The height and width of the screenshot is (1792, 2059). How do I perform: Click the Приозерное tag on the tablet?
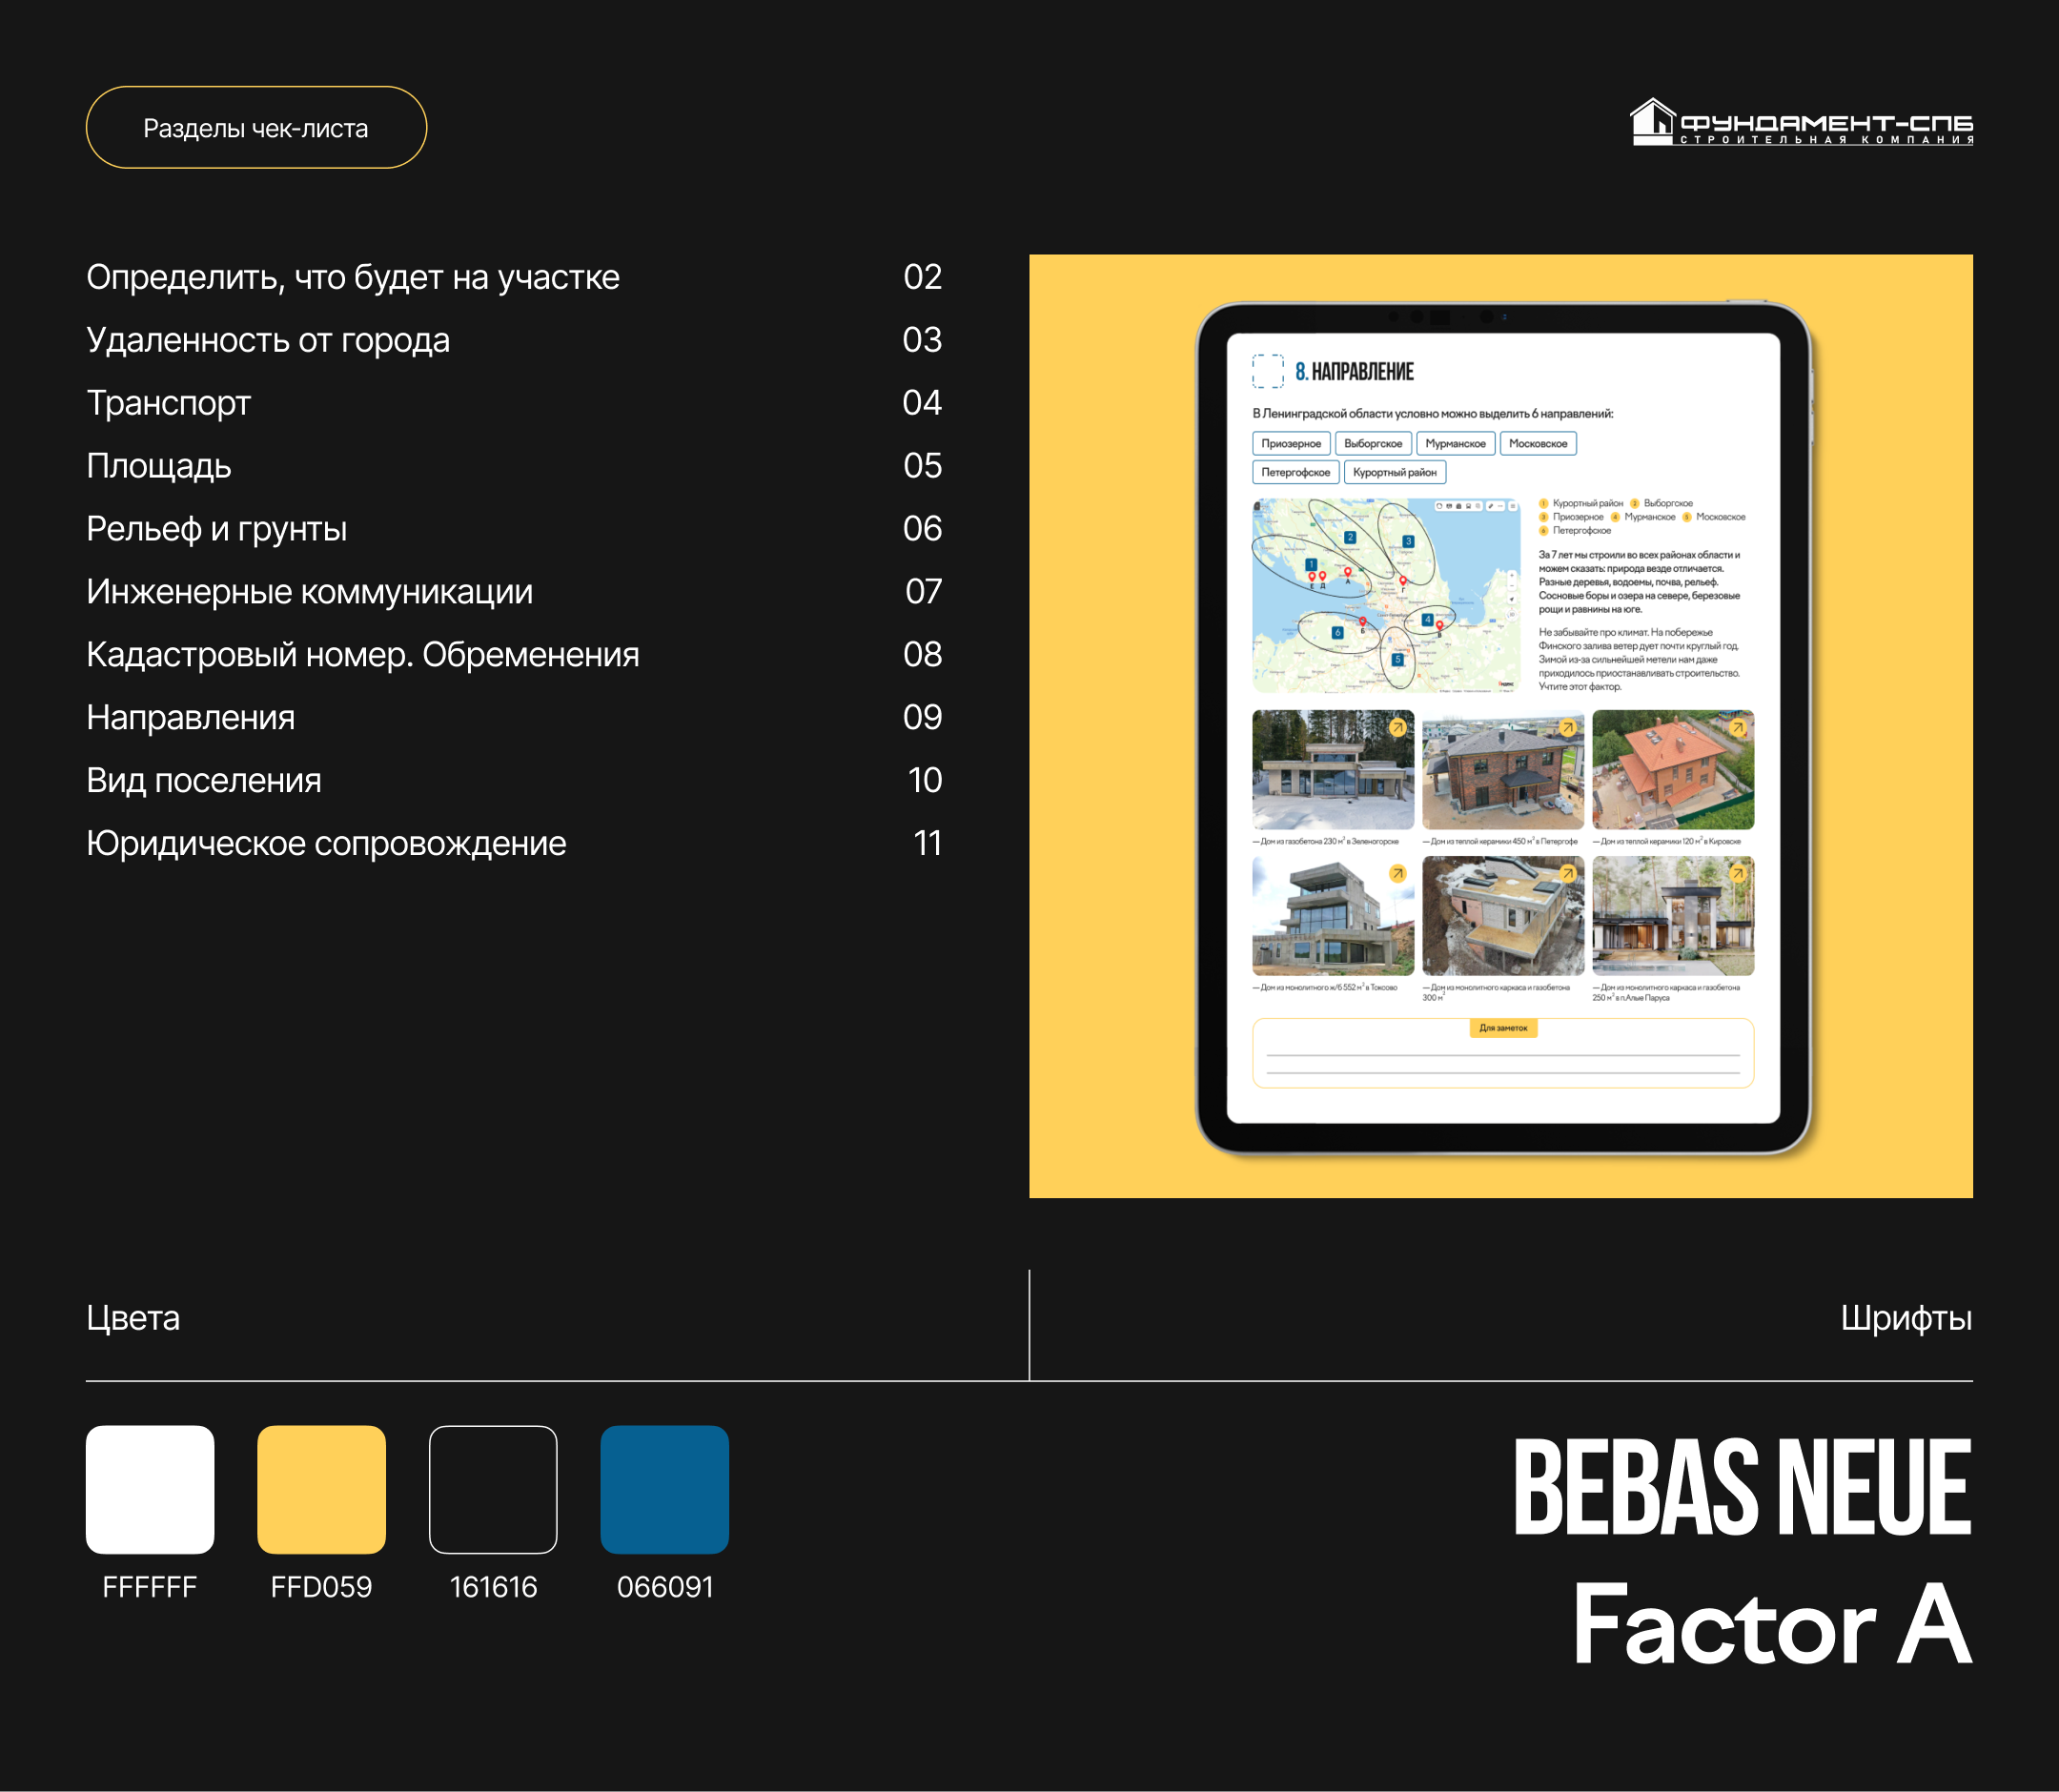click(x=1290, y=444)
